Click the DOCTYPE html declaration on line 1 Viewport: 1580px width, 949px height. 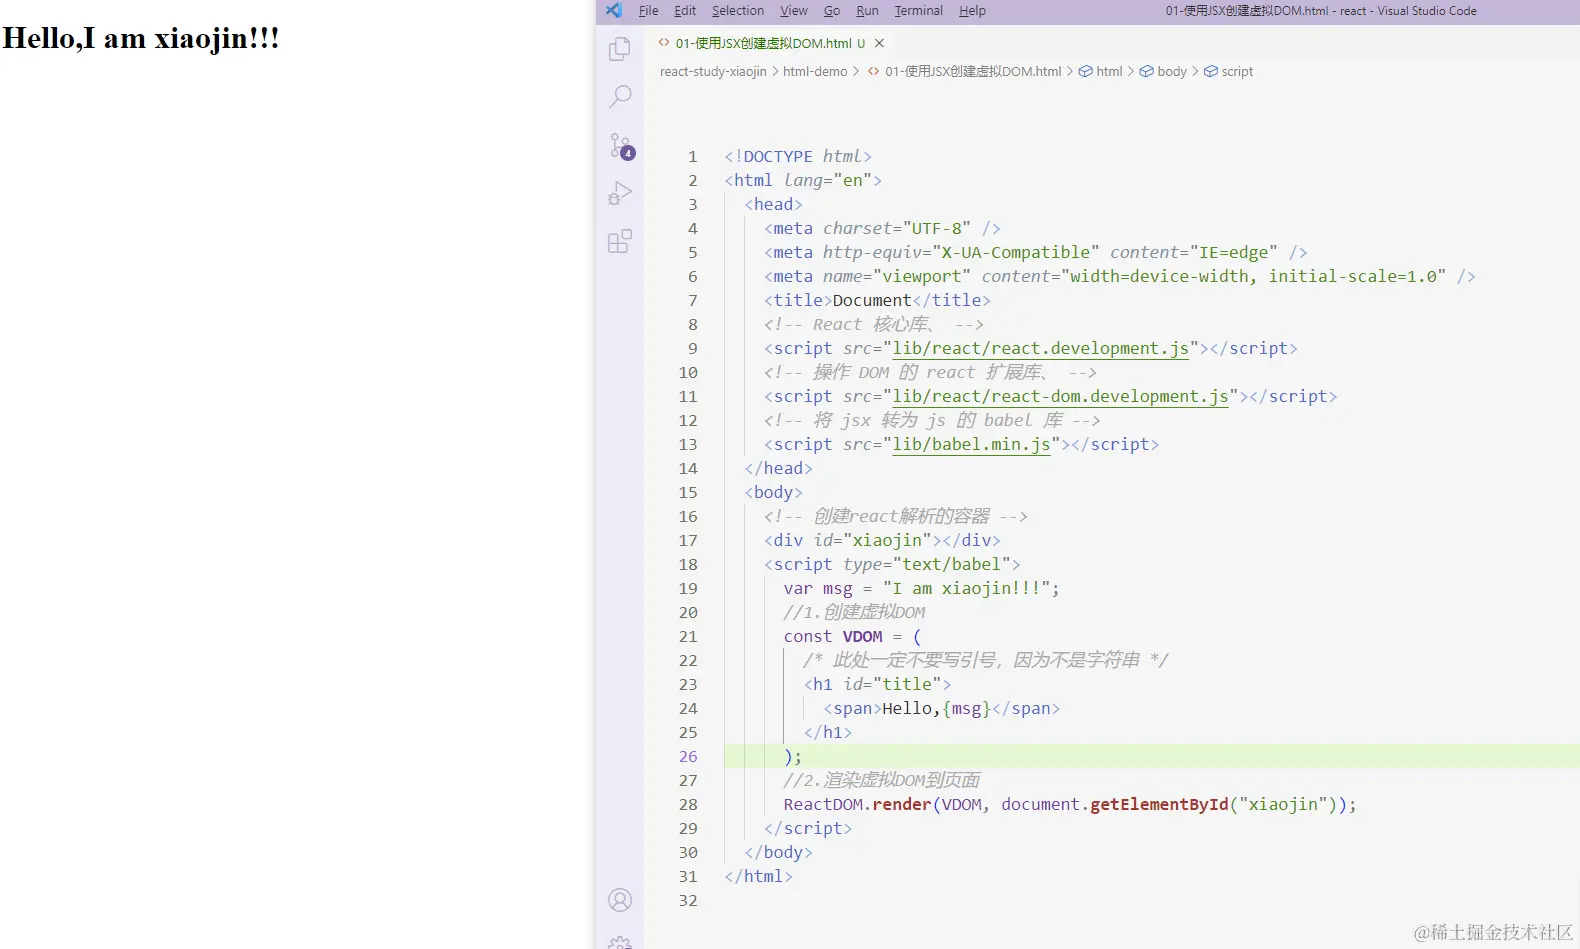click(798, 156)
